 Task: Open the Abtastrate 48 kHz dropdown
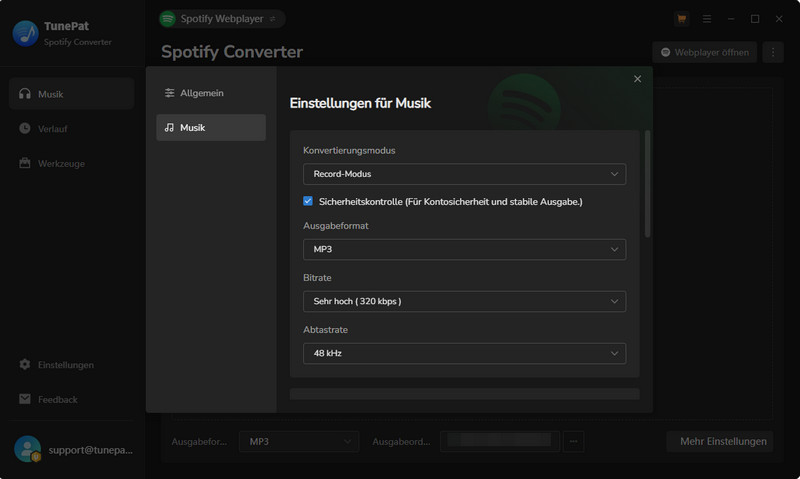pyautogui.click(x=464, y=354)
